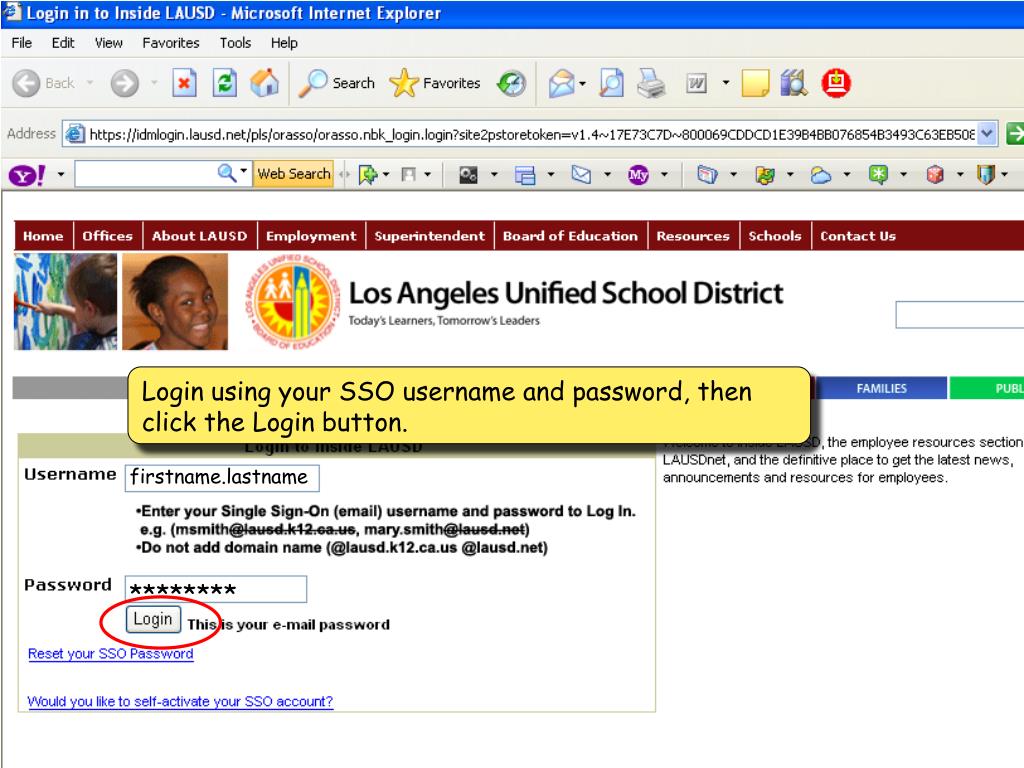The image size is (1024, 768).
Task: Click the Stop page loading icon
Action: point(184,84)
